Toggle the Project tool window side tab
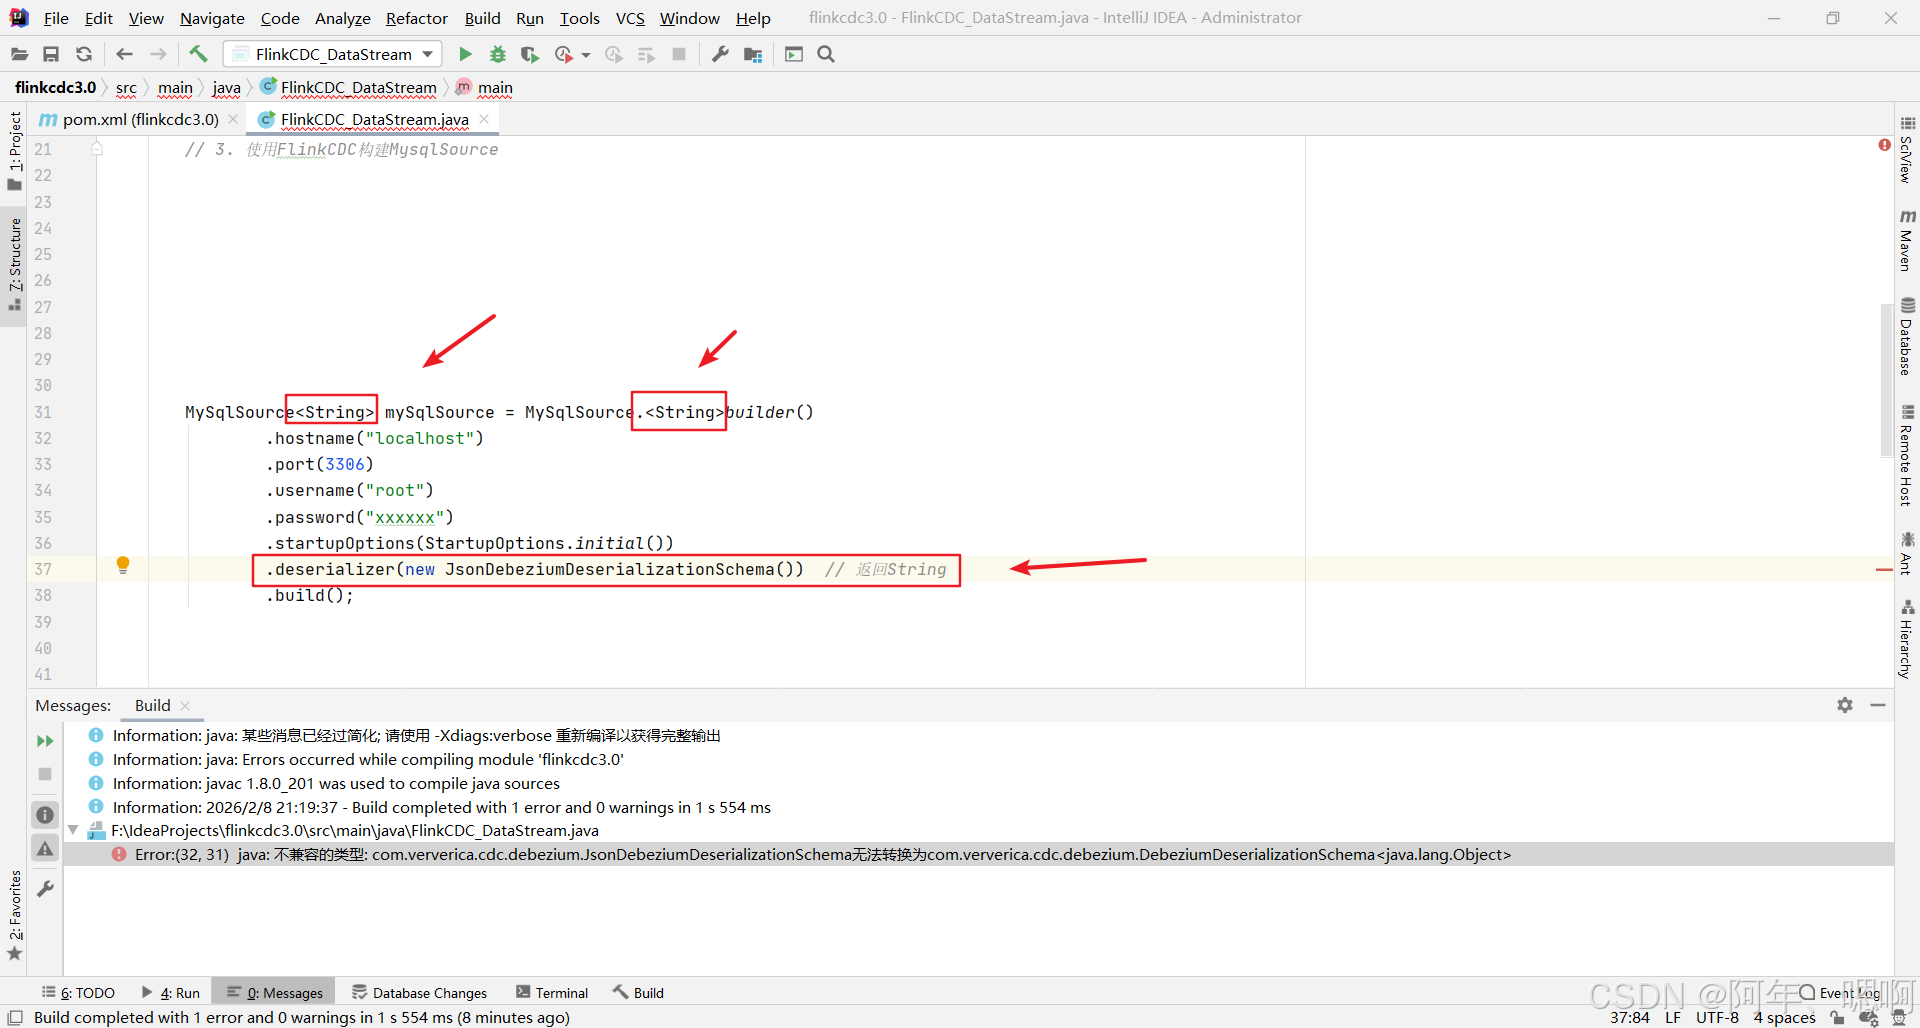 pyautogui.click(x=14, y=150)
